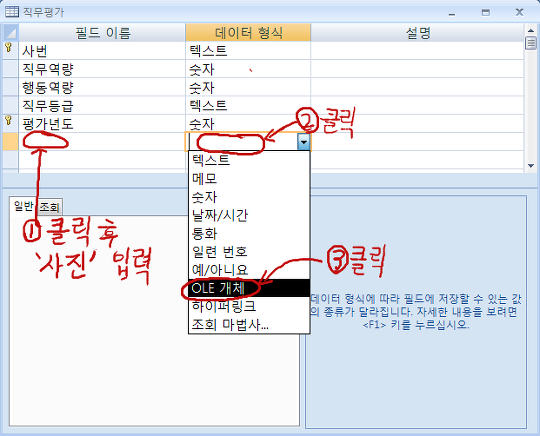Choose 예/아니요 from the data type list
Viewport: 540px width, 436px height.
pyautogui.click(x=249, y=270)
